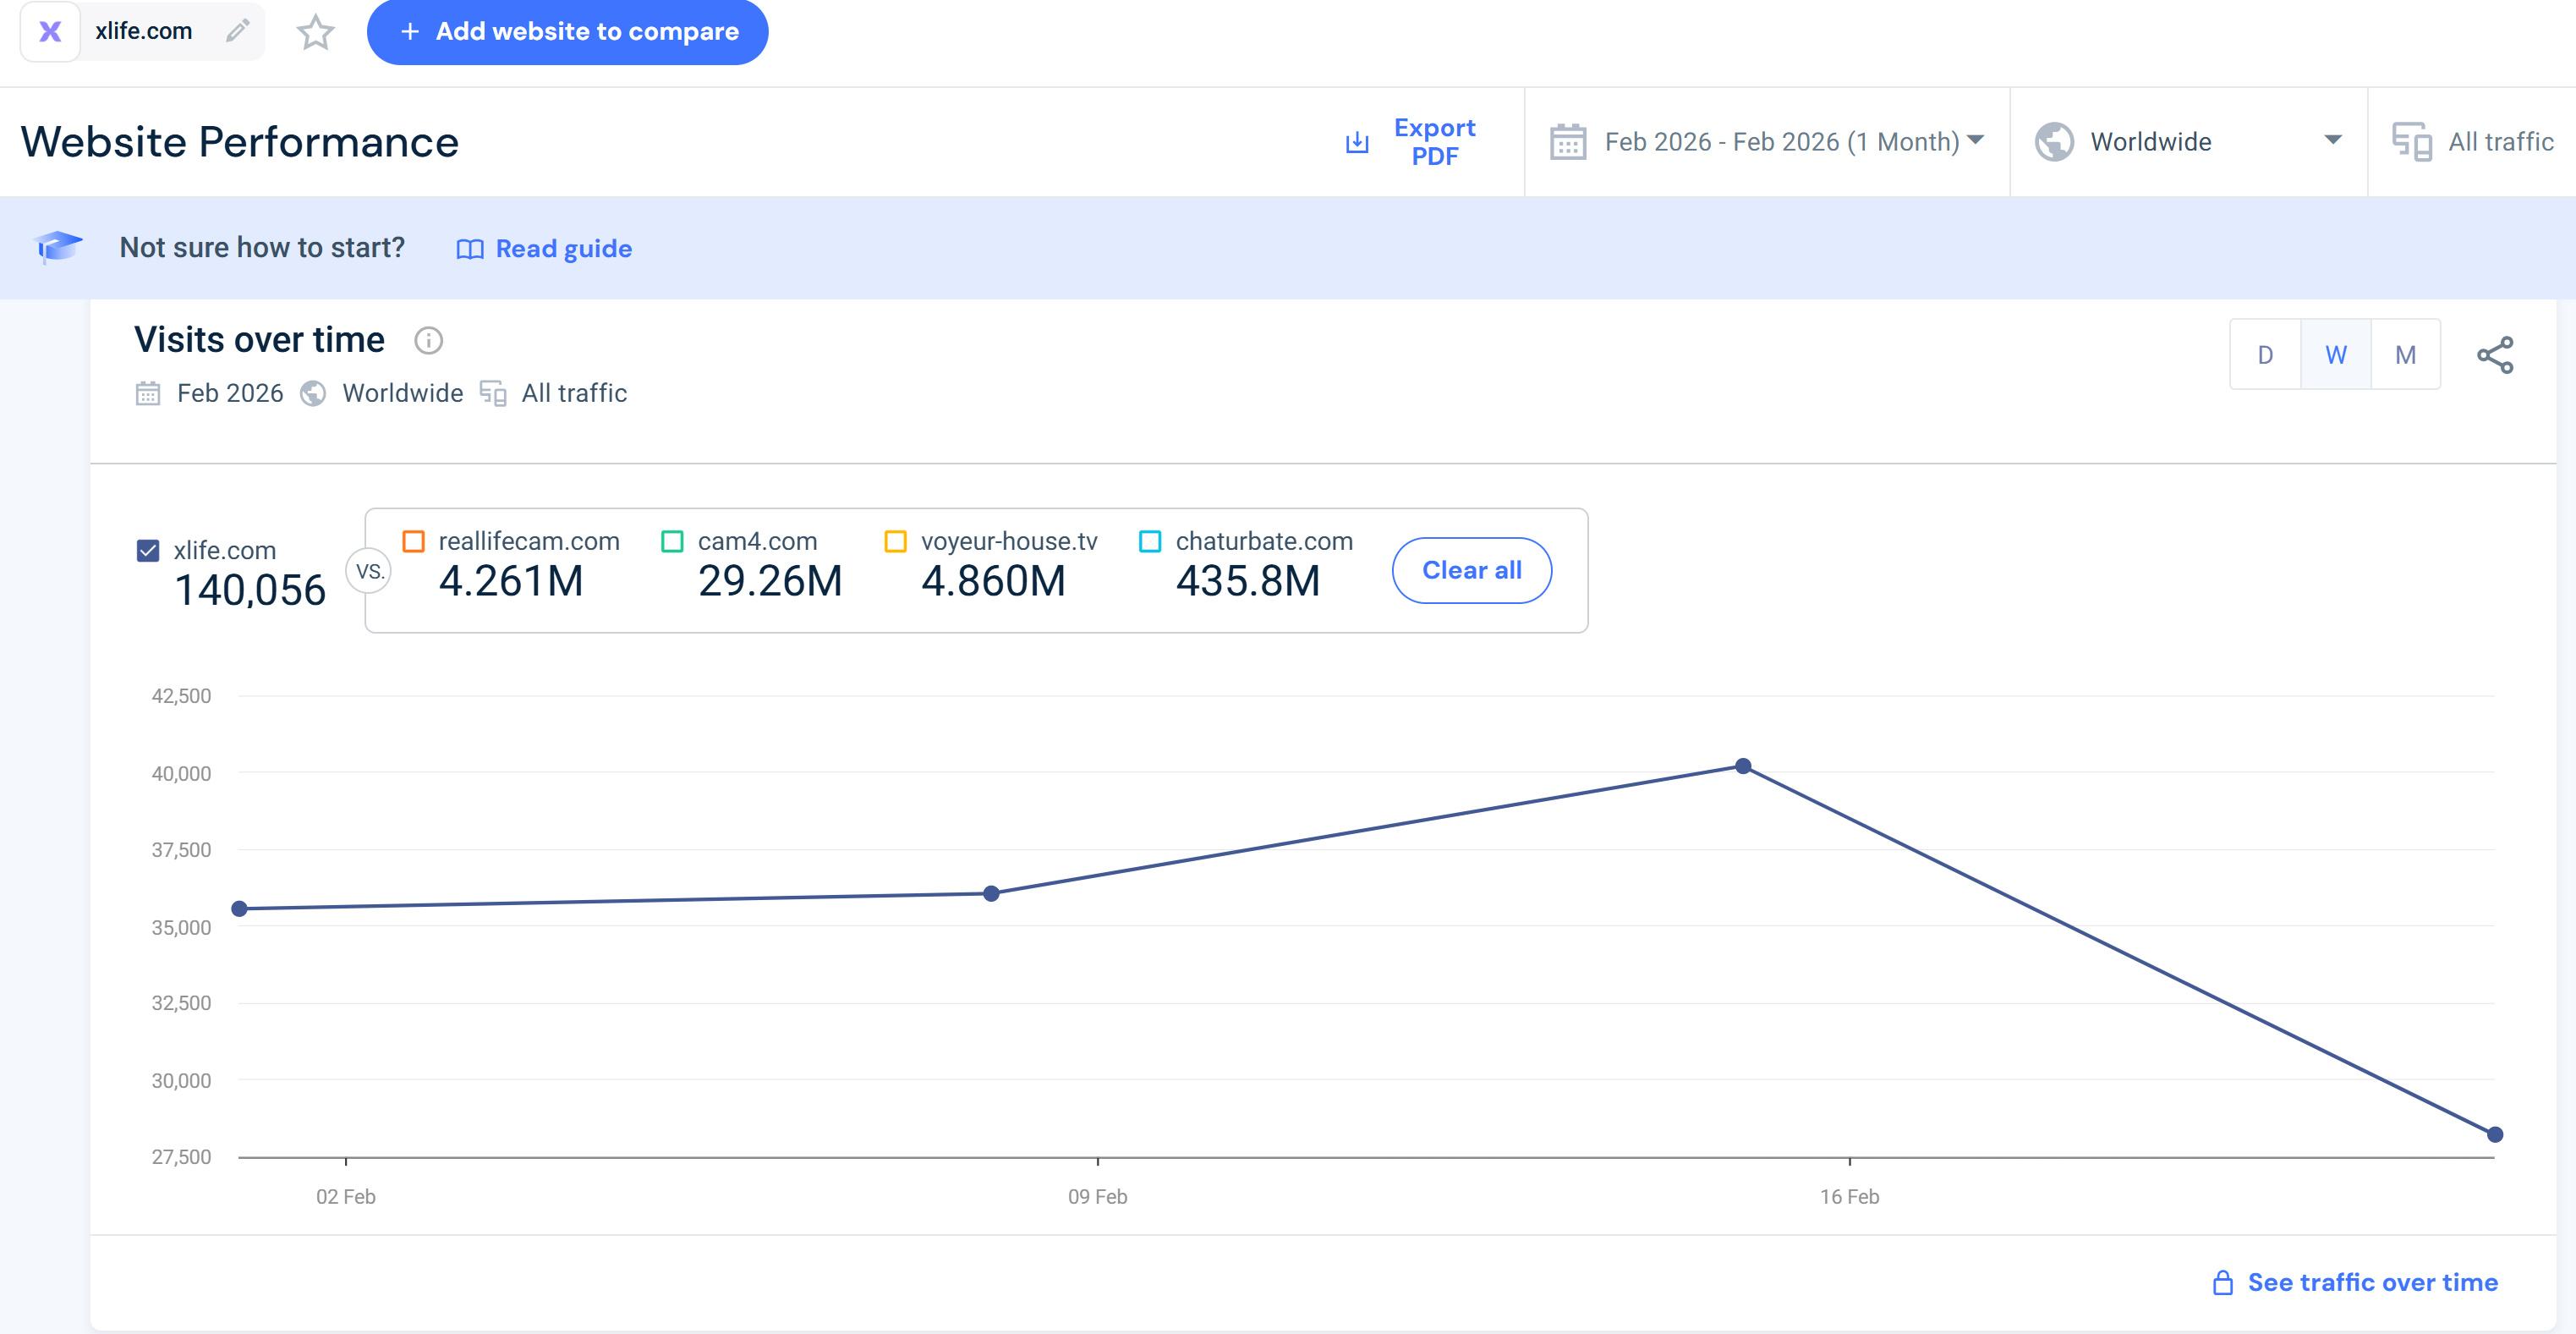Click the peak data point near 16 Feb
Viewport: 2576px width, 1334px height.
(1743, 766)
